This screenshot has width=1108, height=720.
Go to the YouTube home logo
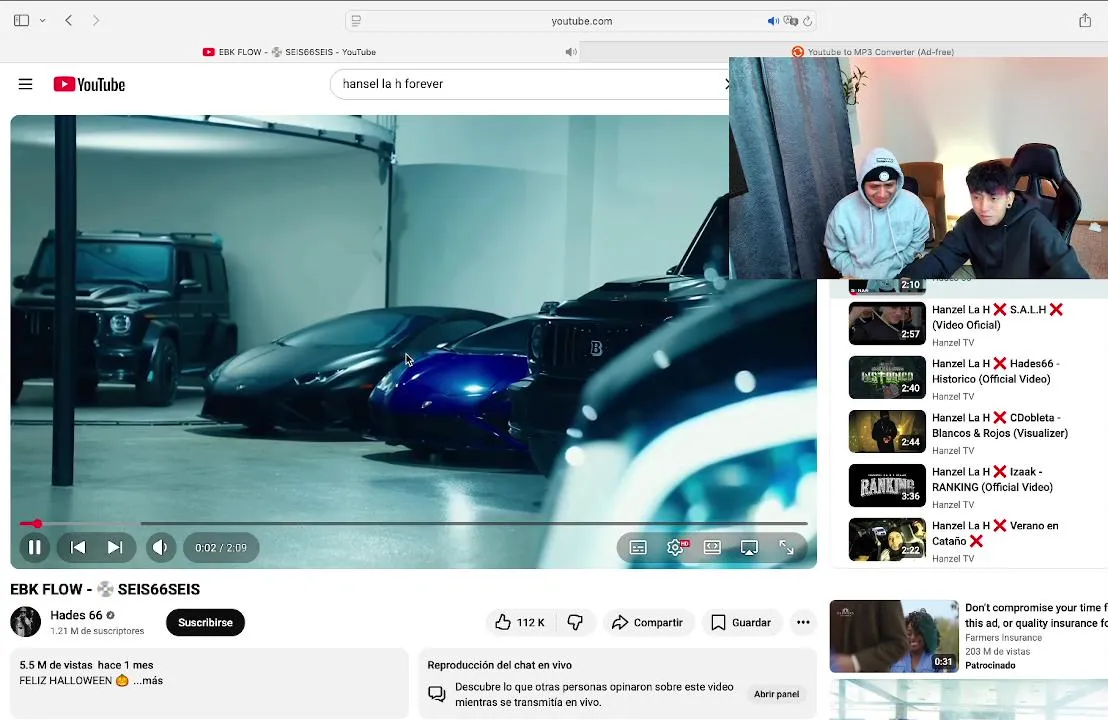[89, 84]
